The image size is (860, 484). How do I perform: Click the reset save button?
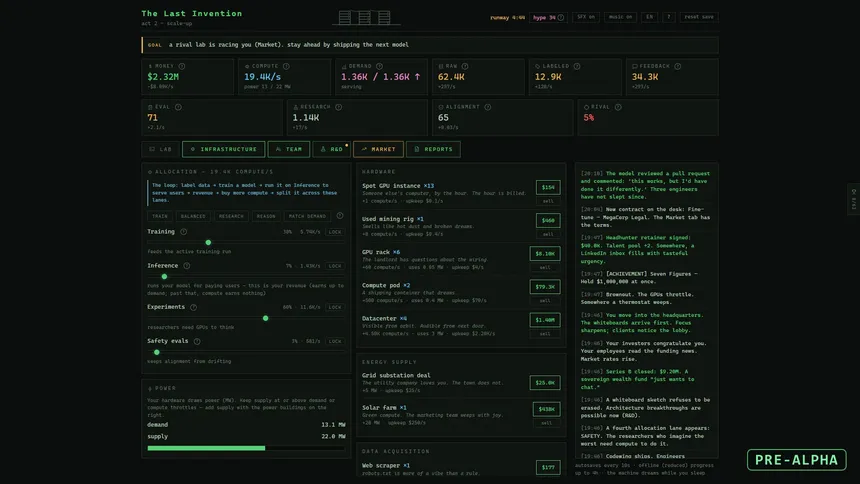point(699,17)
